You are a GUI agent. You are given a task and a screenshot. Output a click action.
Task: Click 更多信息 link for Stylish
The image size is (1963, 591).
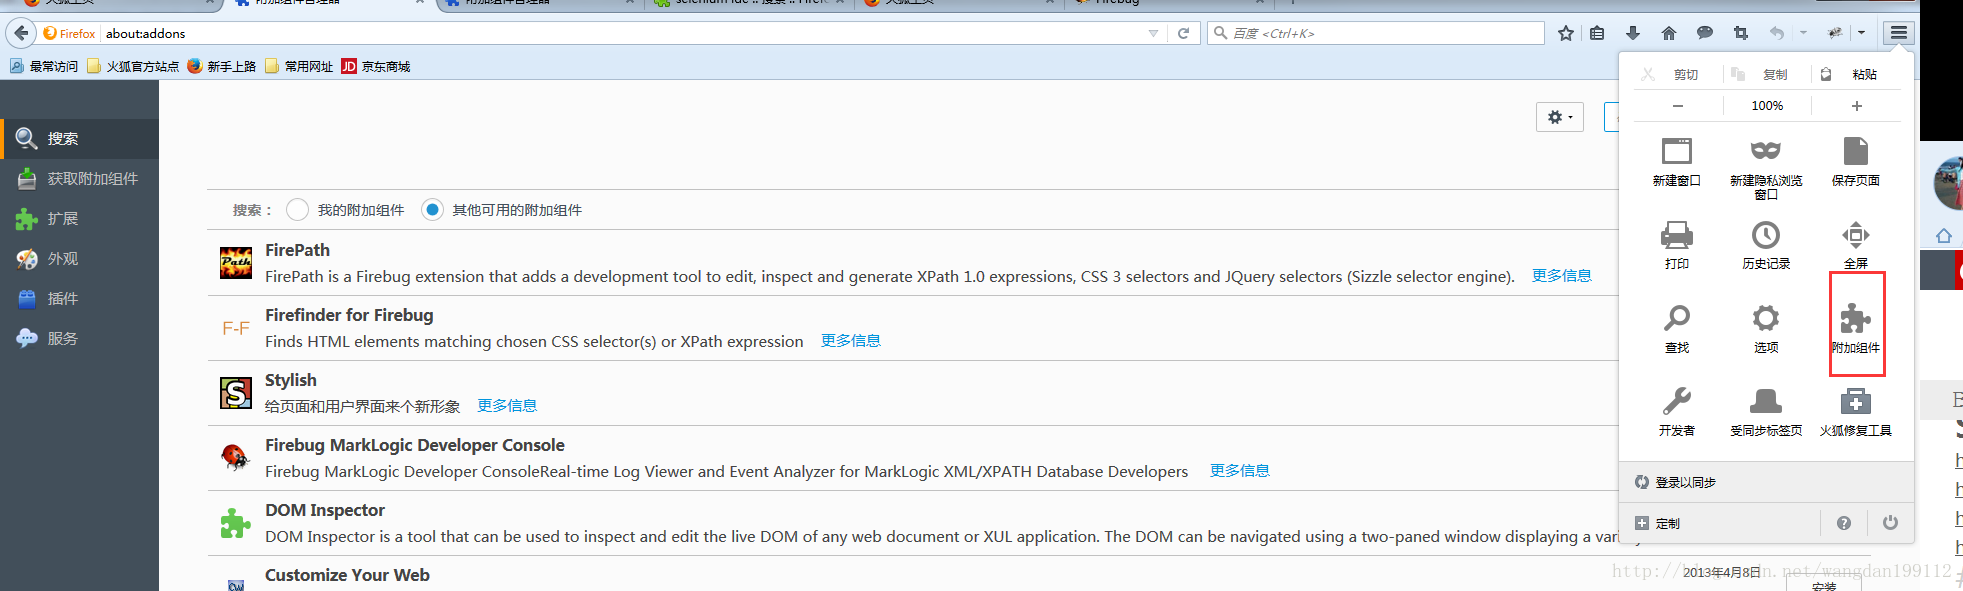click(x=507, y=406)
